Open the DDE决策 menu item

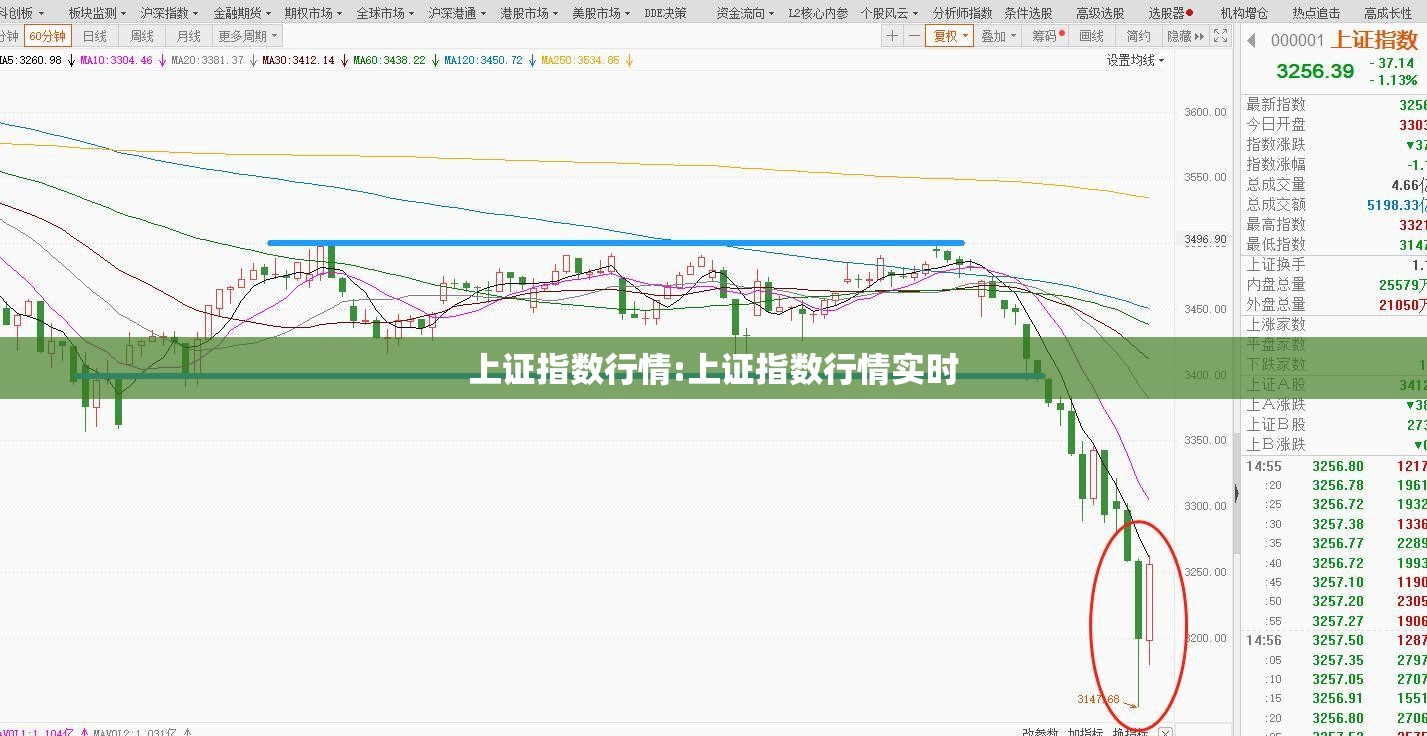665,13
